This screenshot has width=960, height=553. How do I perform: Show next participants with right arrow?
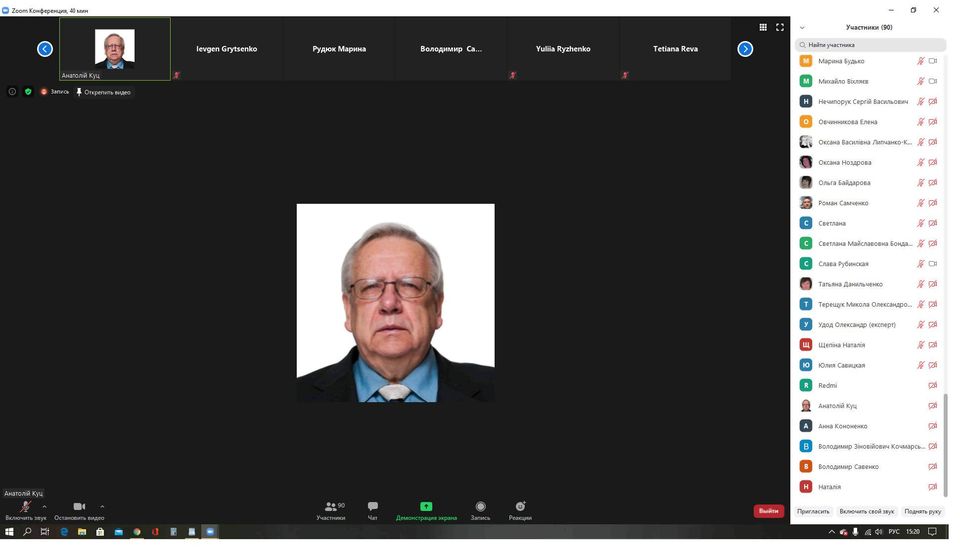745,49
